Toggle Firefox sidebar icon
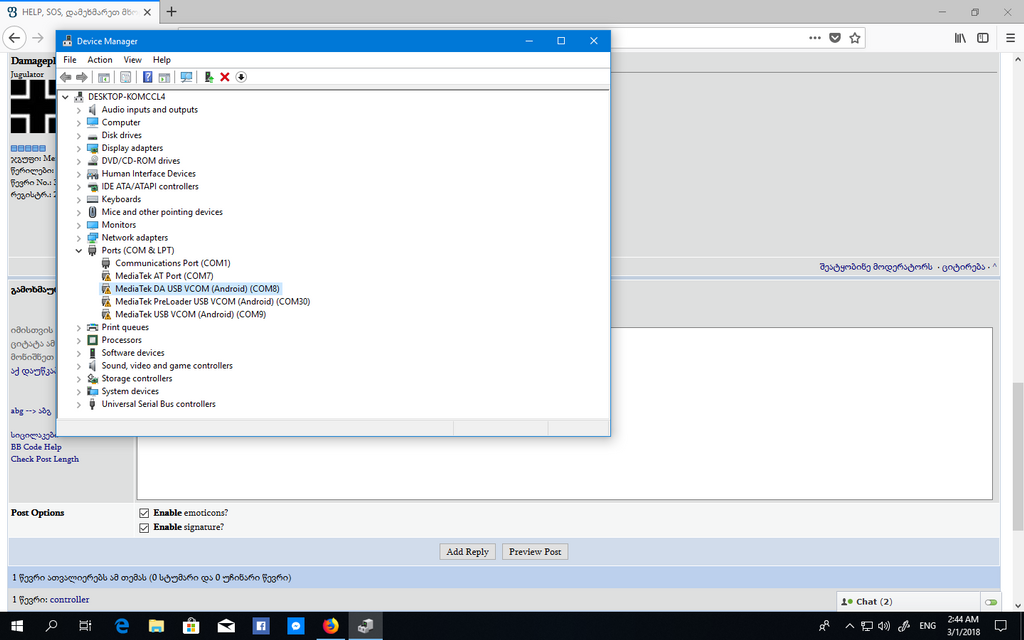 (983, 38)
